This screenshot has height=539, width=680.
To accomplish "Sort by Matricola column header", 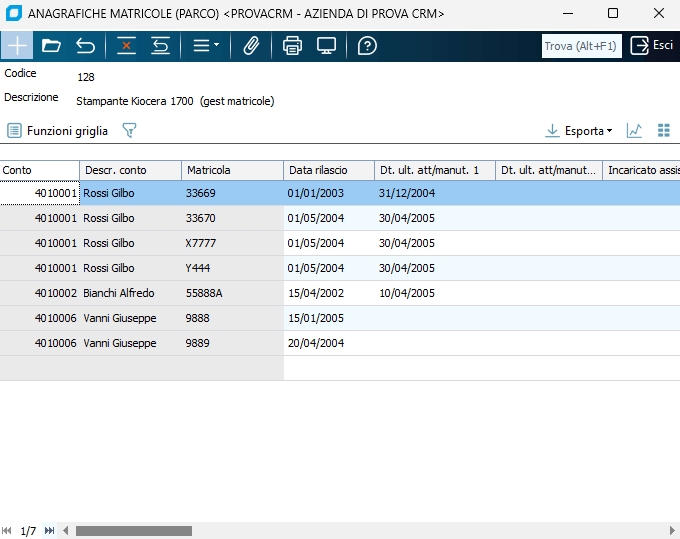I will 231,170.
